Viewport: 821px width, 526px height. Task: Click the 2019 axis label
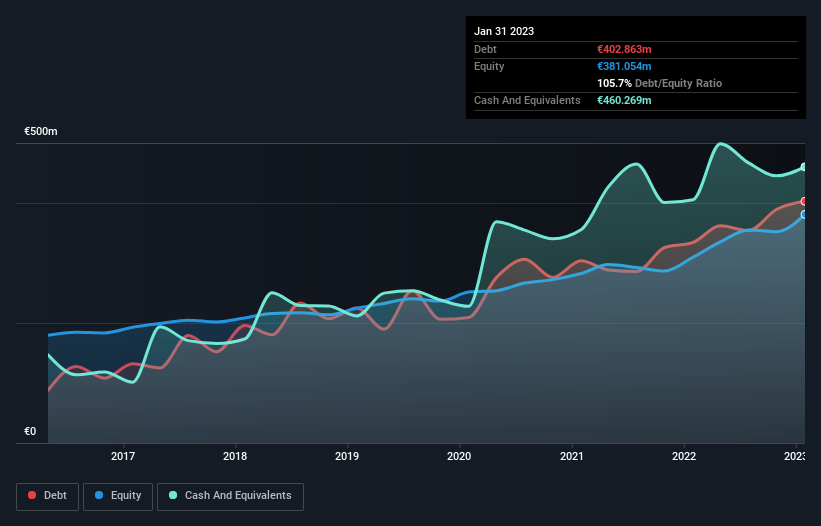click(x=347, y=456)
